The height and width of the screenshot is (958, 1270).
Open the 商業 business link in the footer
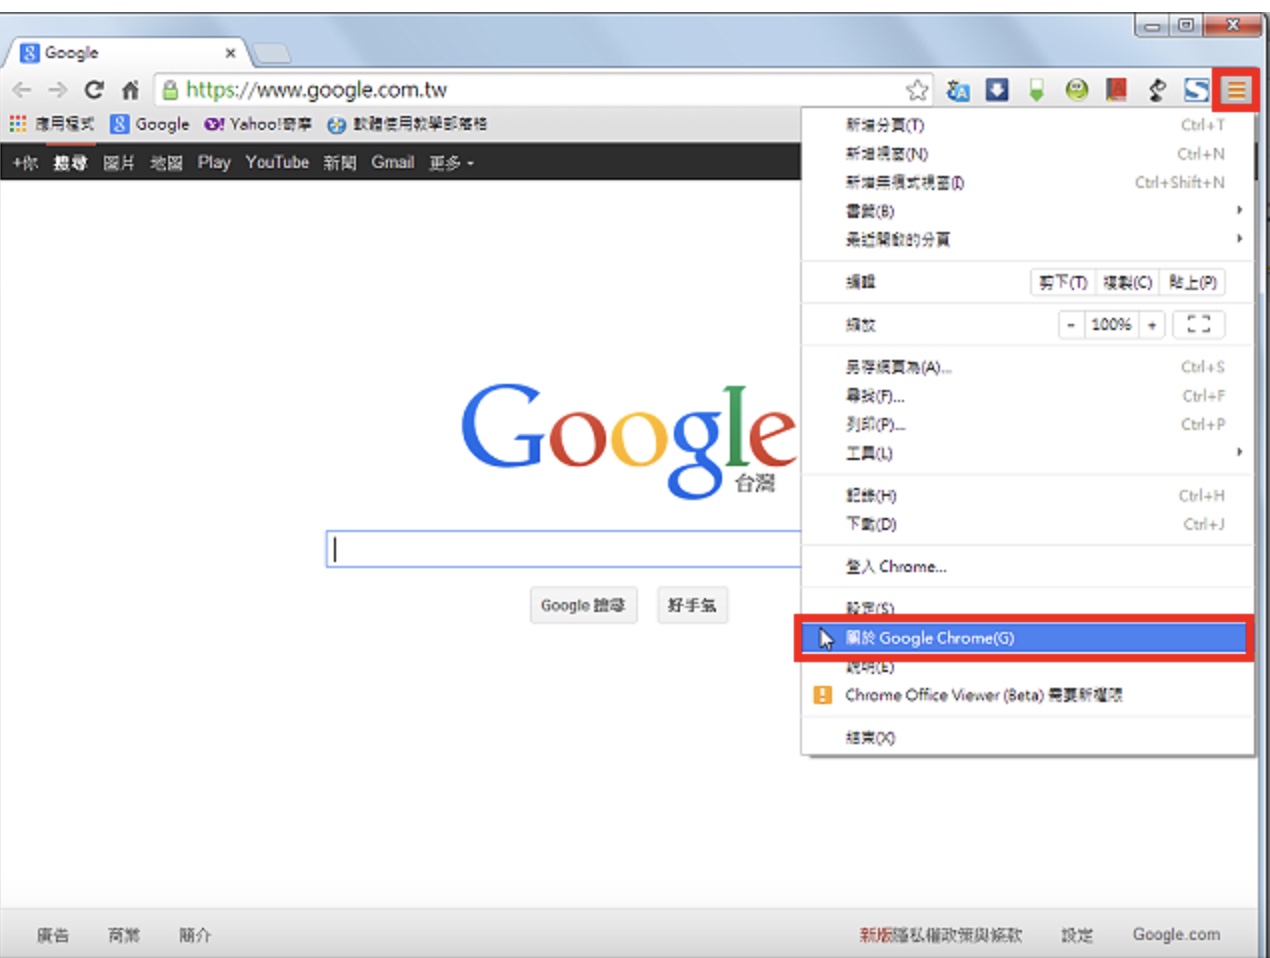pos(124,935)
